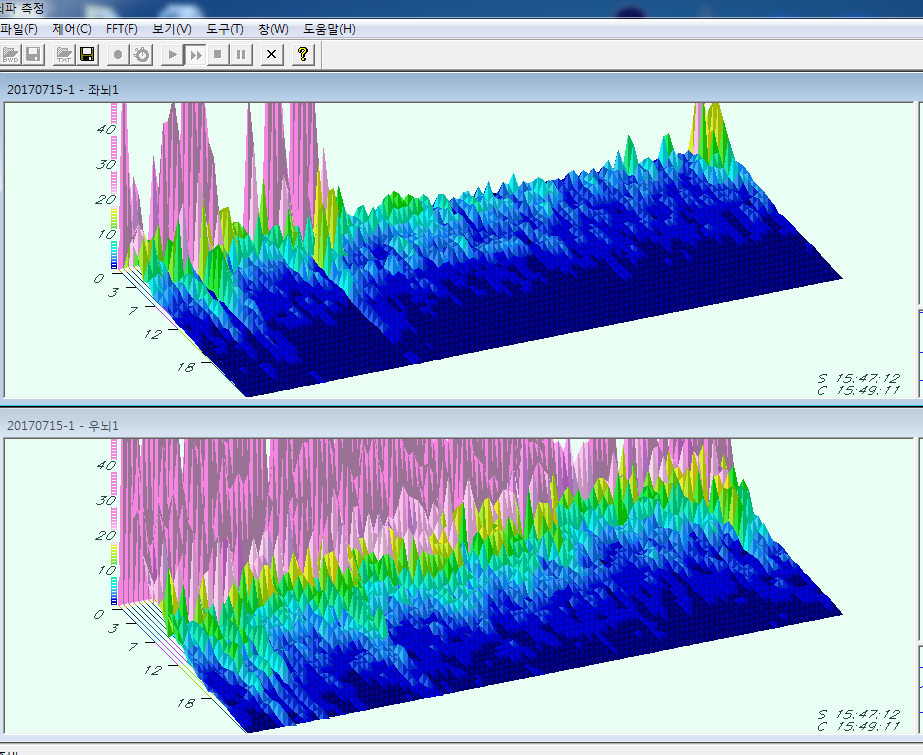This screenshot has height=755, width=923.
Task: Open the FFT(F) menu
Action: 122,29
